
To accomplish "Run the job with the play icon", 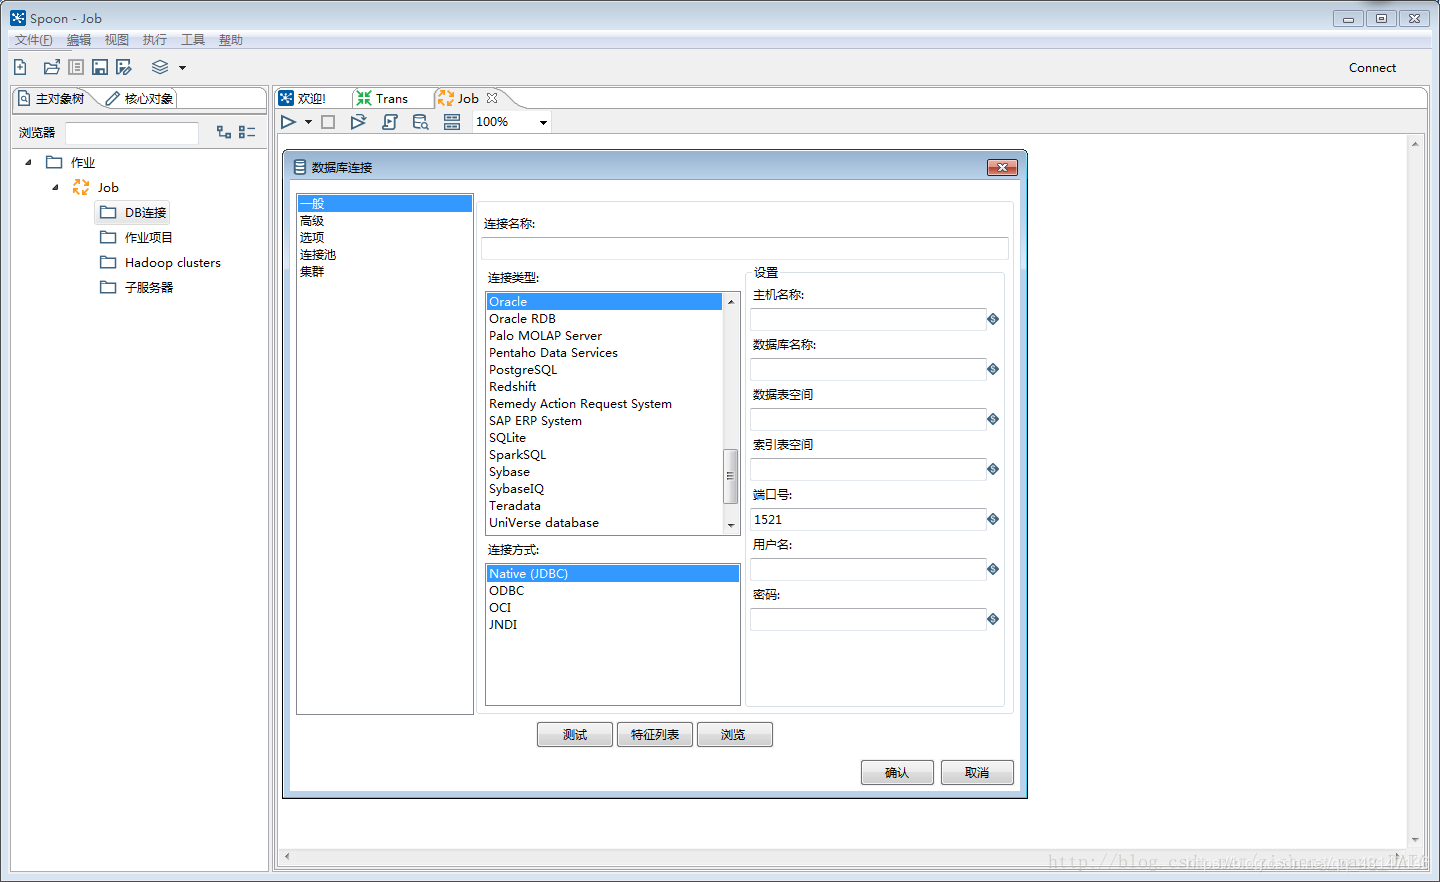I will (x=288, y=122).
